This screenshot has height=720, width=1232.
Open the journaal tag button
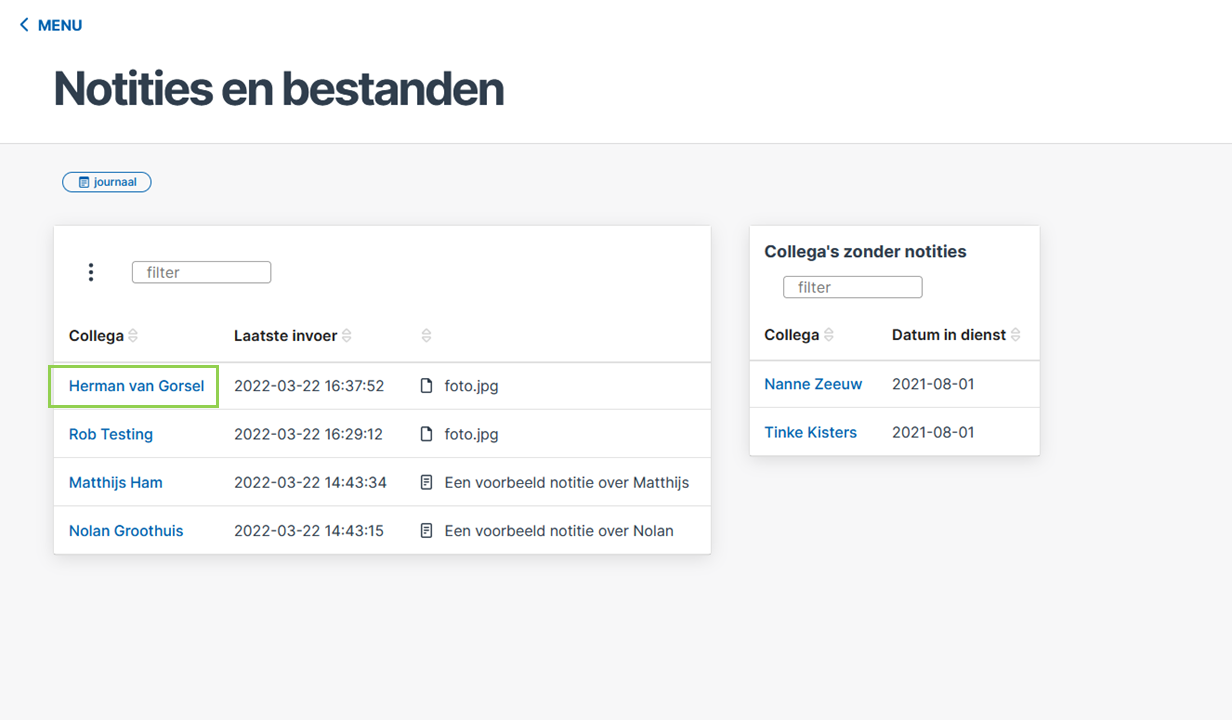point(107,182)
